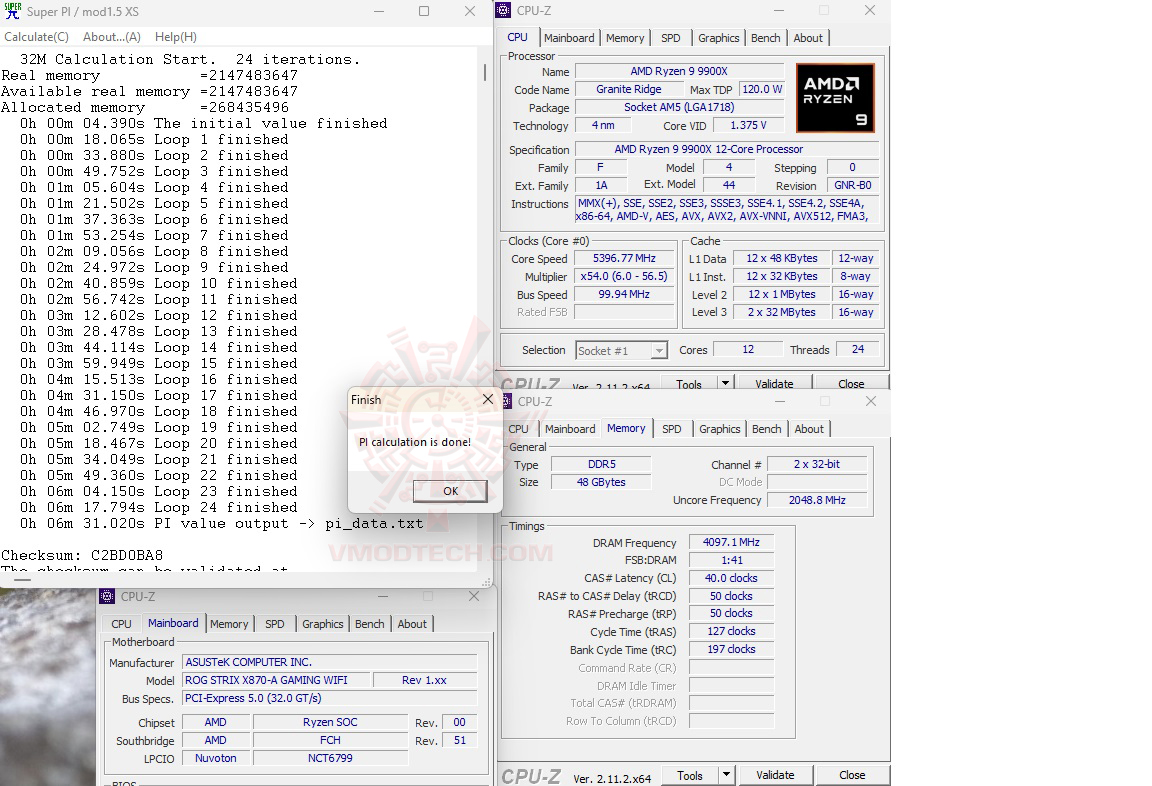The image size is (1152, 786).
Task: Open CPU tab in bottom-left CPU-Z window
Action: click(x=121, y=624)
